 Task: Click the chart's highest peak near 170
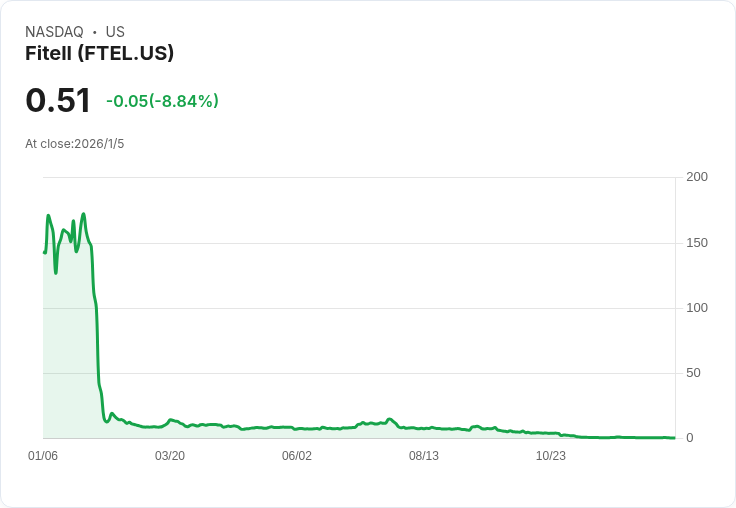[84, 215]
